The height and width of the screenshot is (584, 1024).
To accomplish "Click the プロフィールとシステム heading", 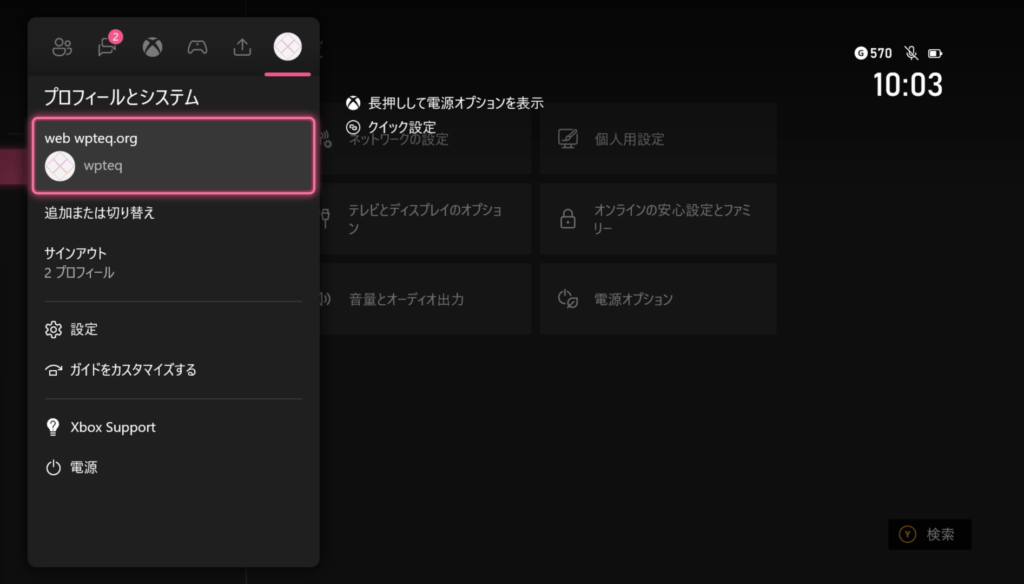I will (121, 97).
